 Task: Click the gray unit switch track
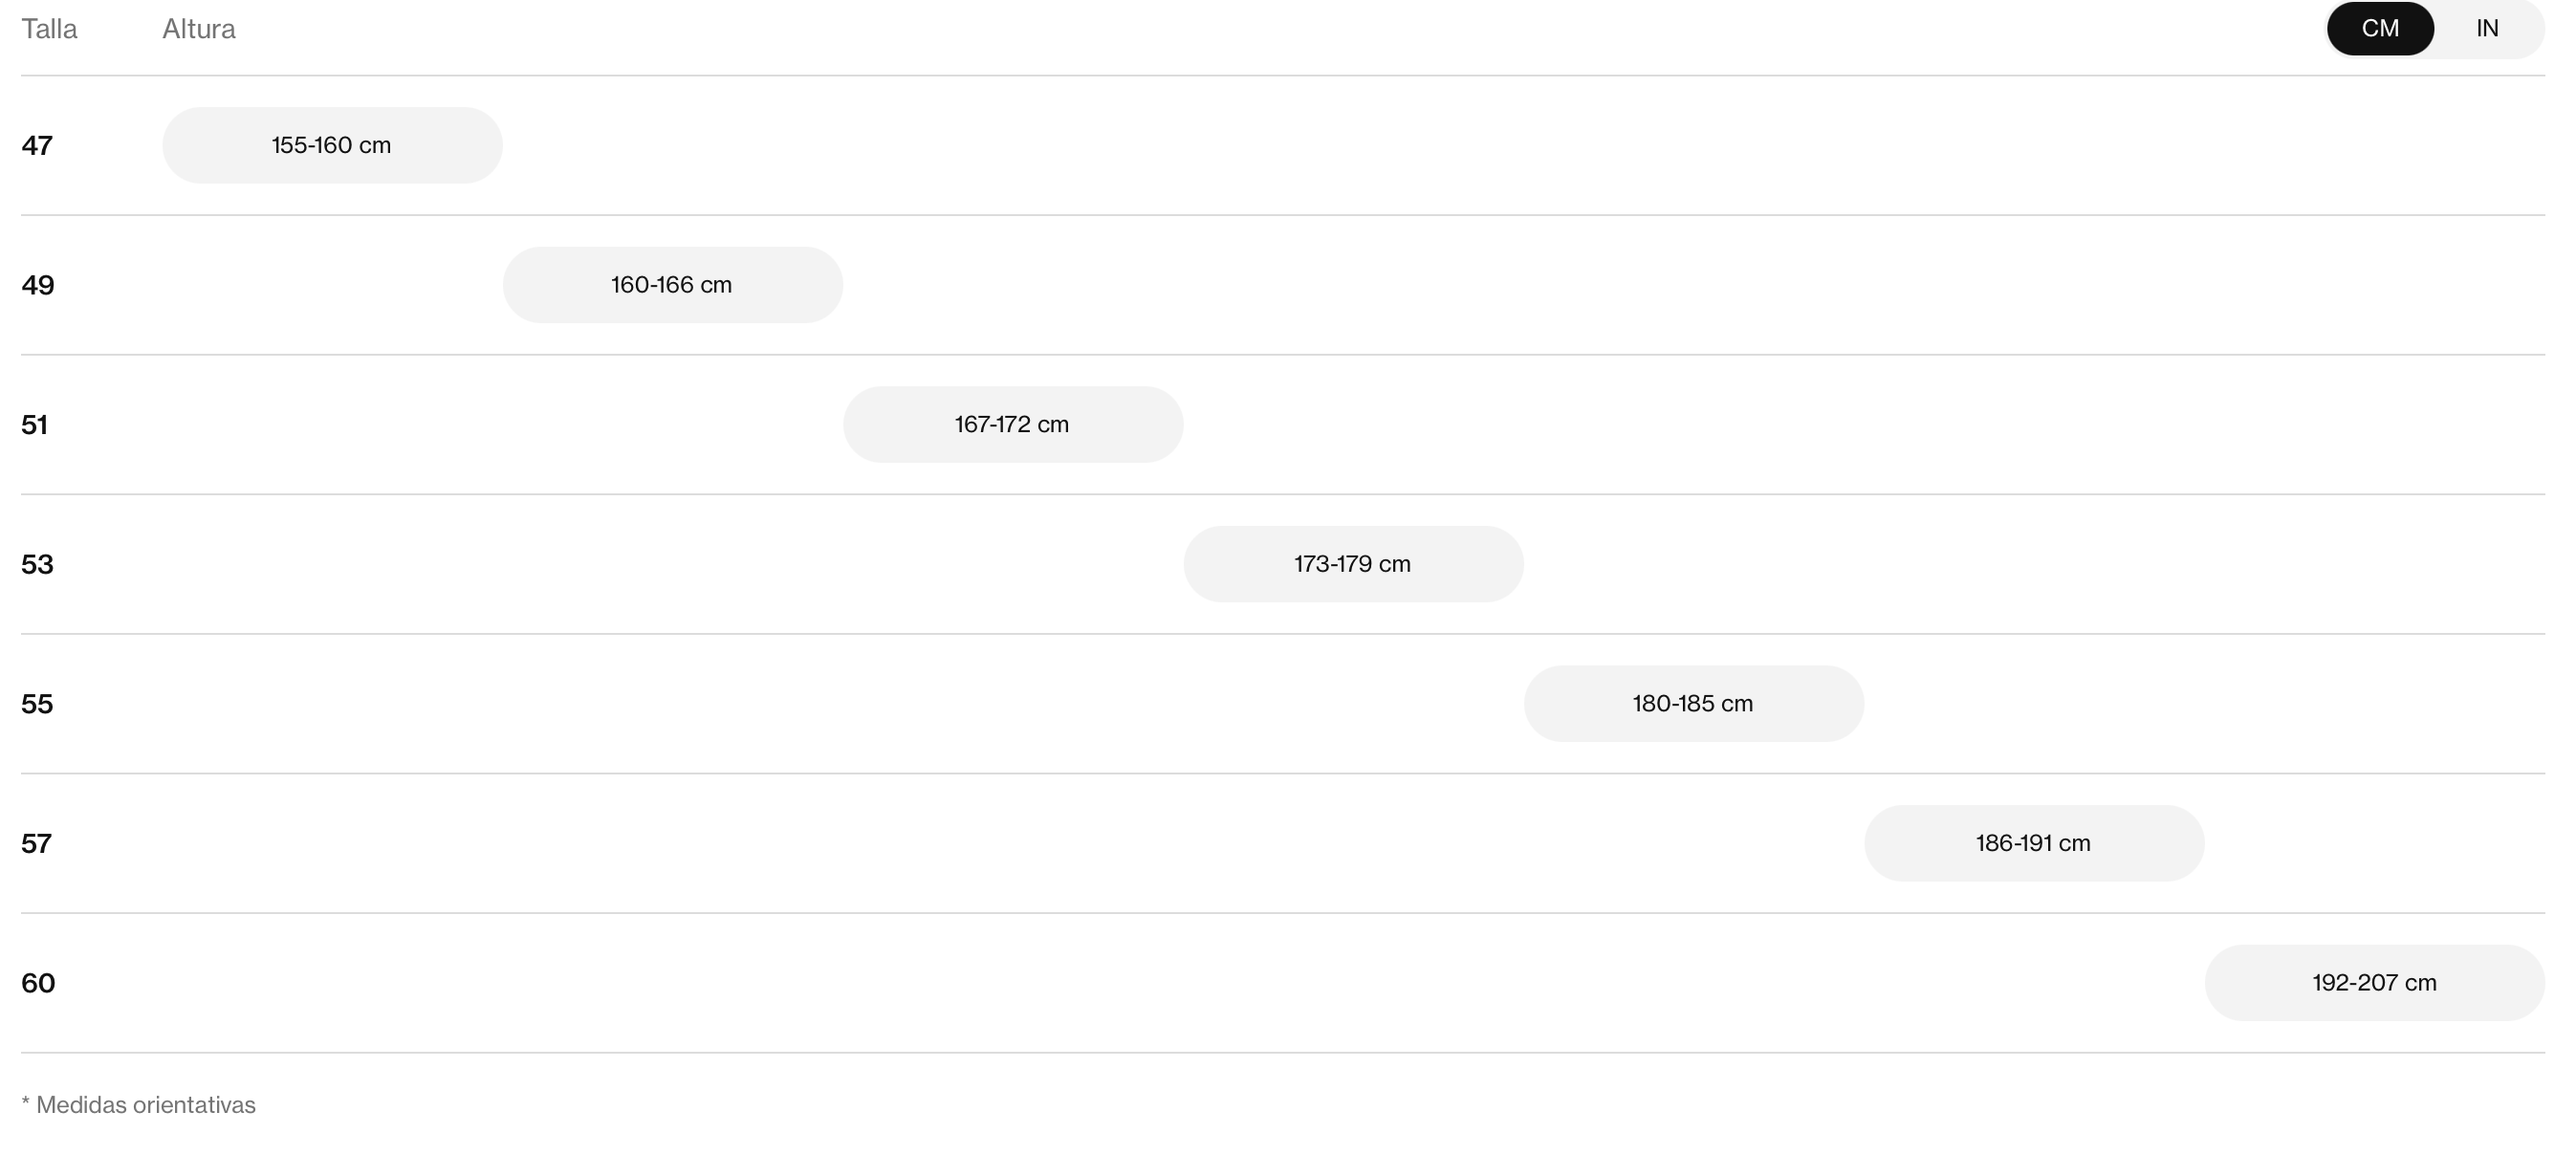coord(2436,28)
